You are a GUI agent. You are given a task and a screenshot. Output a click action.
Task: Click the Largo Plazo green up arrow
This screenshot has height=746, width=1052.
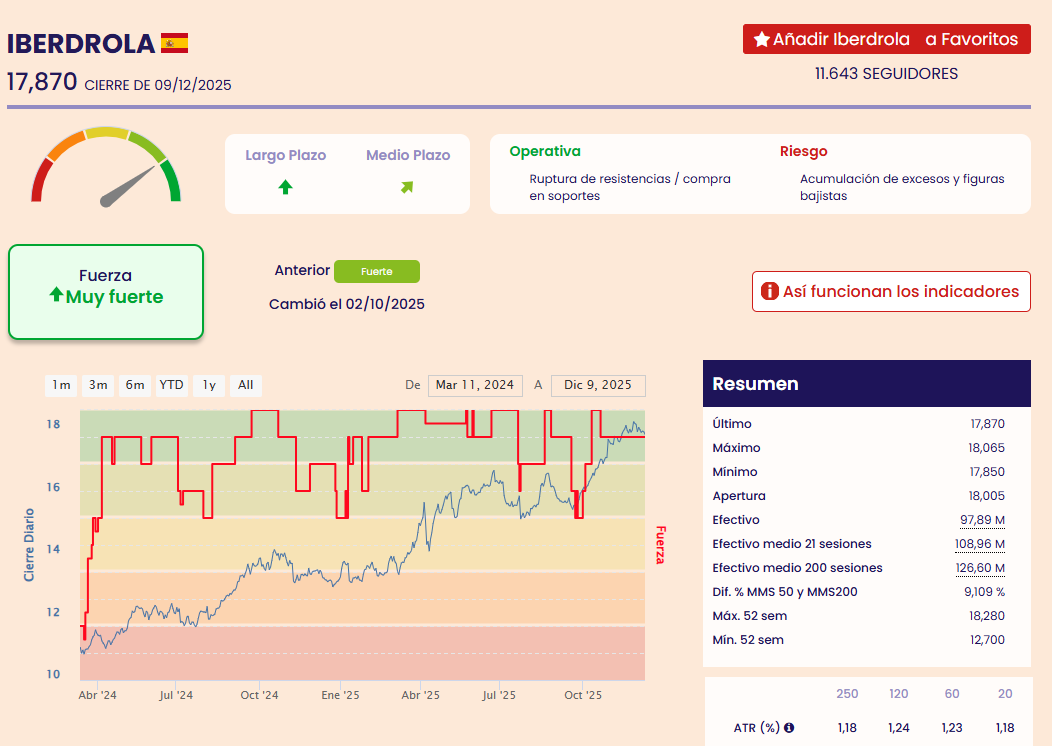pos(285,187)
